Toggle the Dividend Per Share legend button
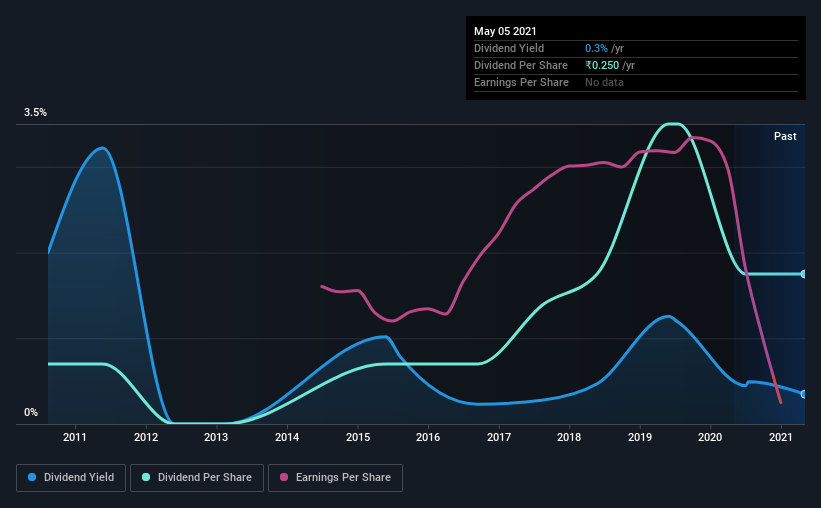 click(x=197, y=478)
